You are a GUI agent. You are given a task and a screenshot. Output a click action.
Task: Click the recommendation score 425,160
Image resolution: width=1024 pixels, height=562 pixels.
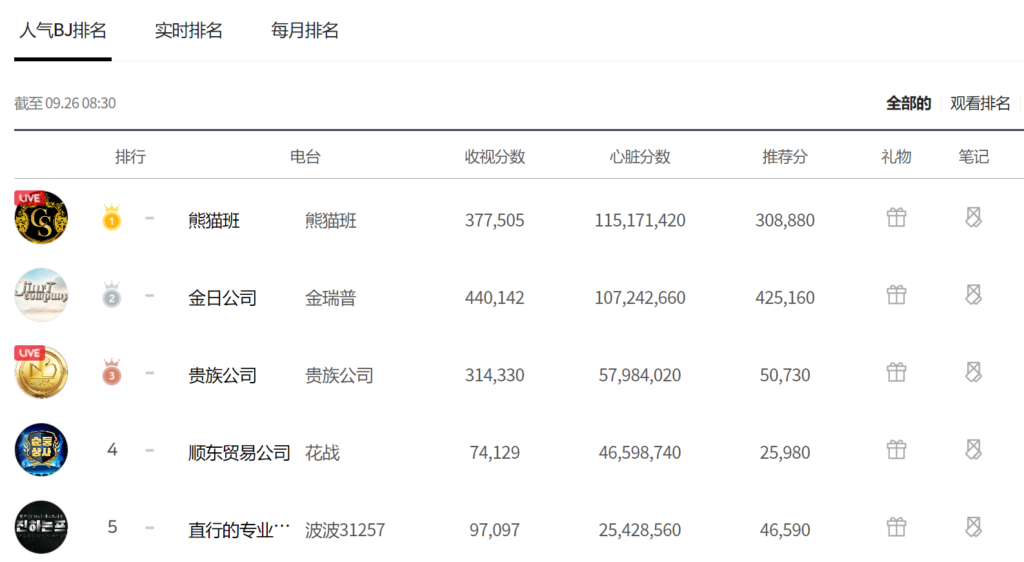[x=785, y=298]
